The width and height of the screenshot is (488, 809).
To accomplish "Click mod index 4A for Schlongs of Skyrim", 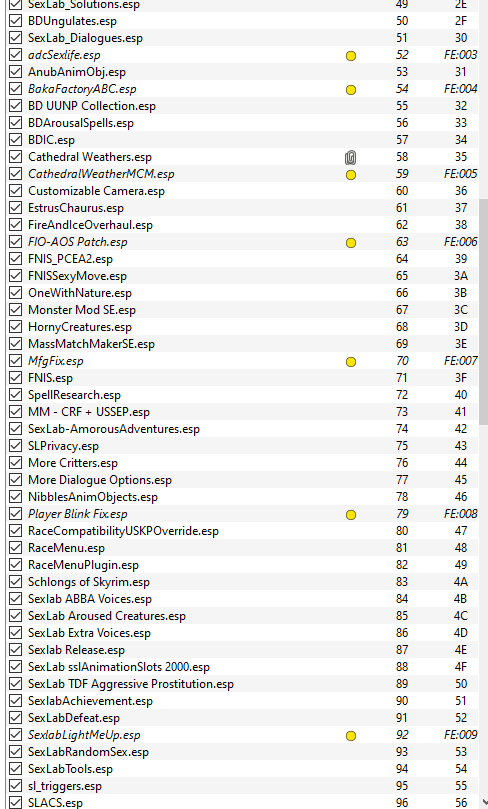I will pyautogui.click(x=461, y=582).
